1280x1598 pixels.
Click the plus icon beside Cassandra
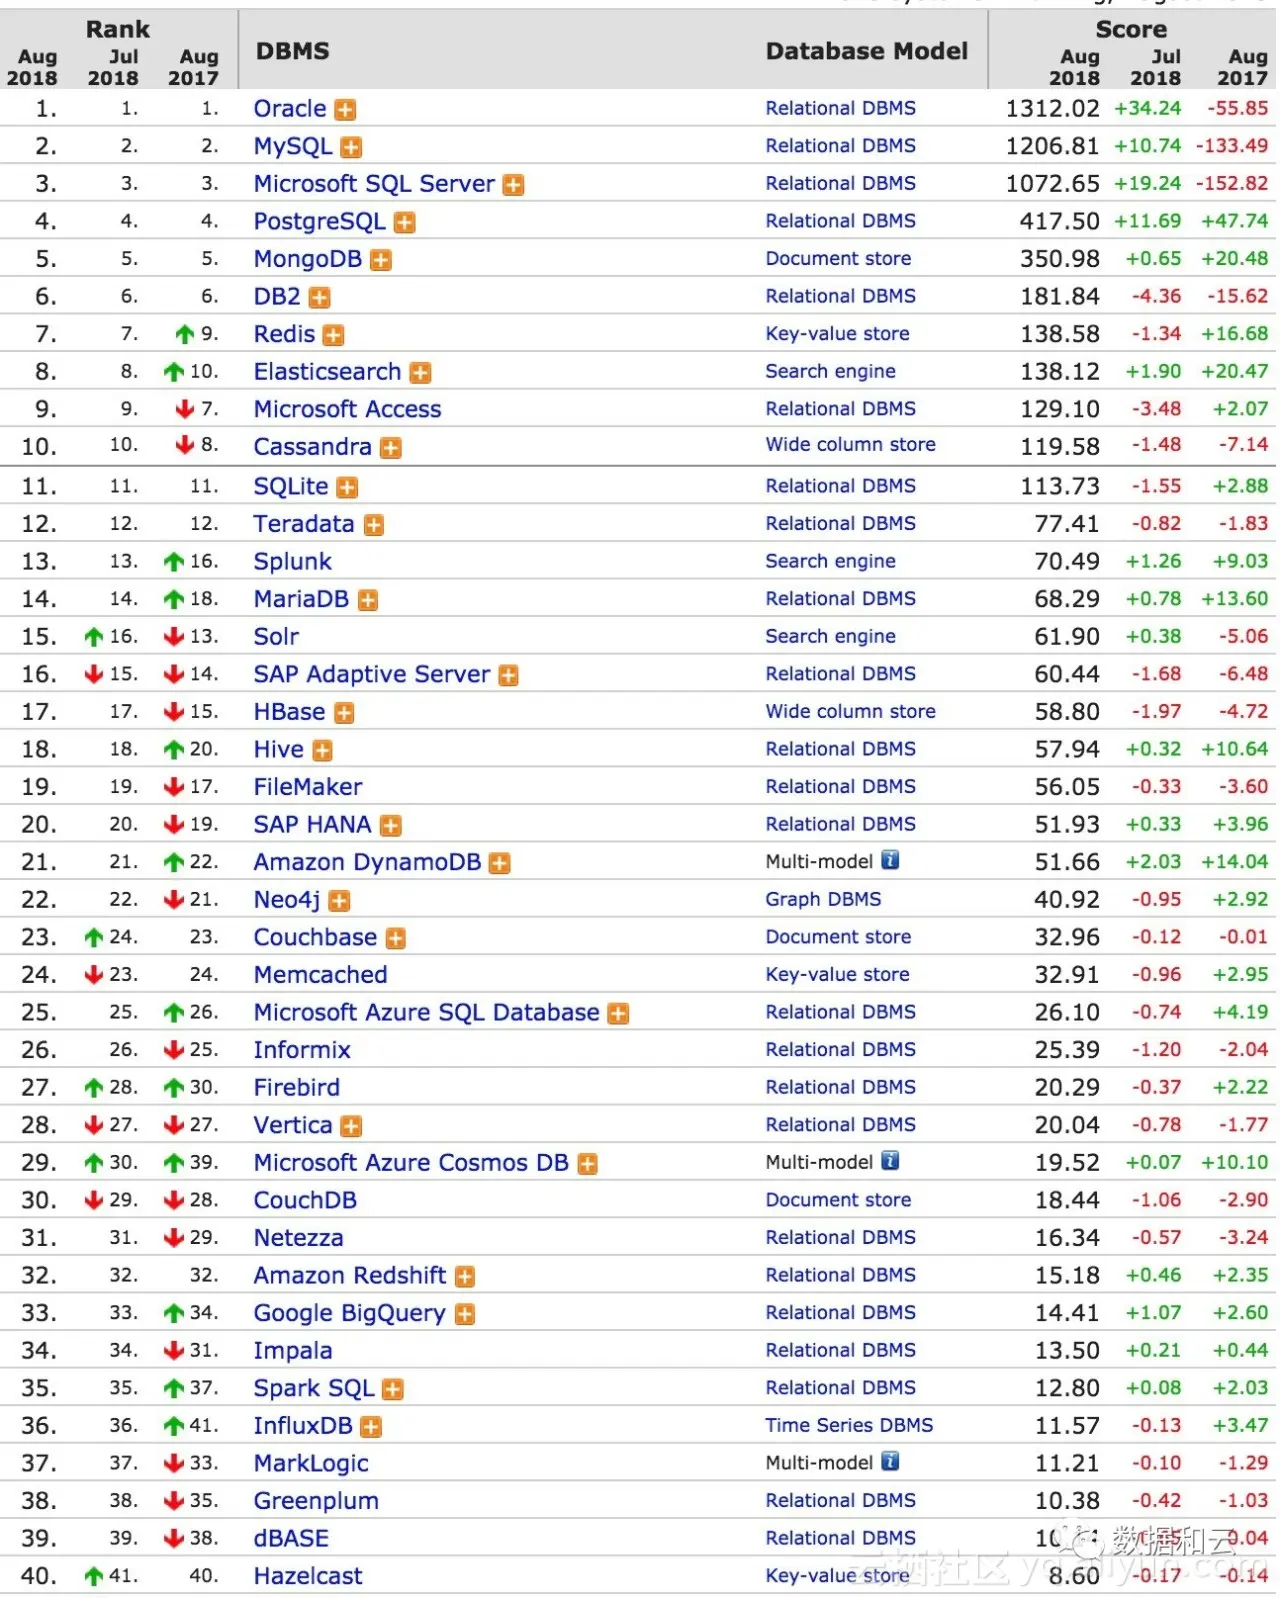tap(391, 448)
